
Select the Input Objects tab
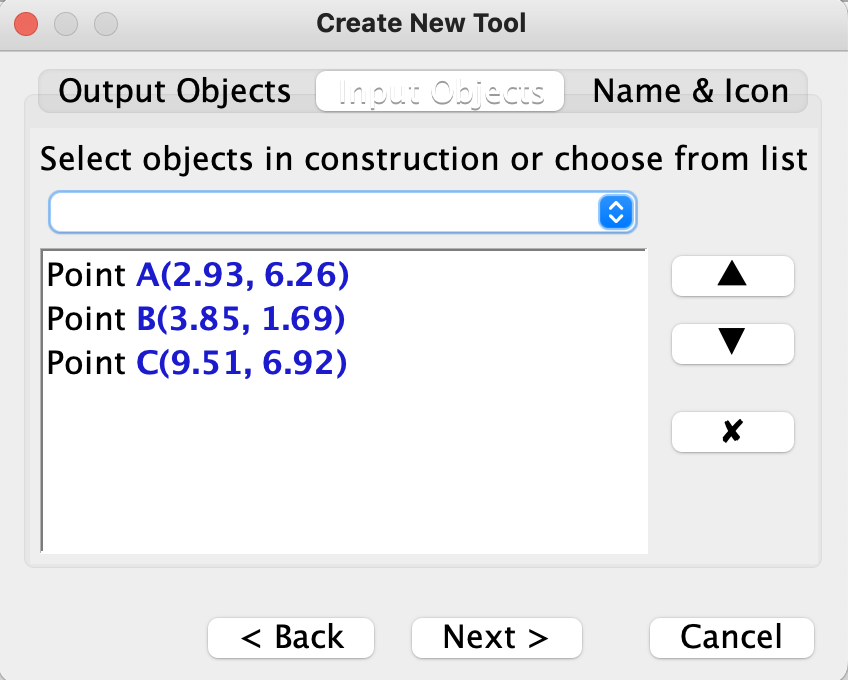pyautogui.click(x=440, y=91)
